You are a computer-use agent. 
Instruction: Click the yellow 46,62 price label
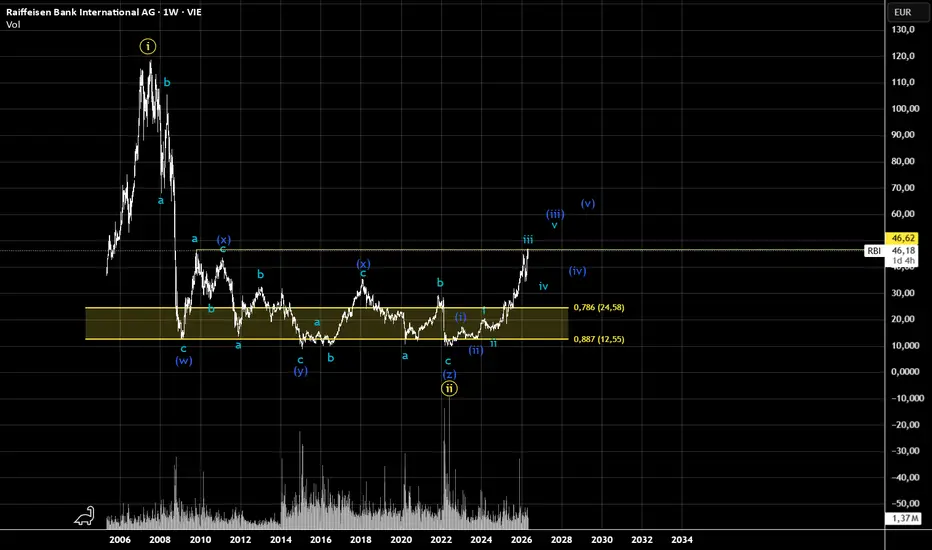902,238
